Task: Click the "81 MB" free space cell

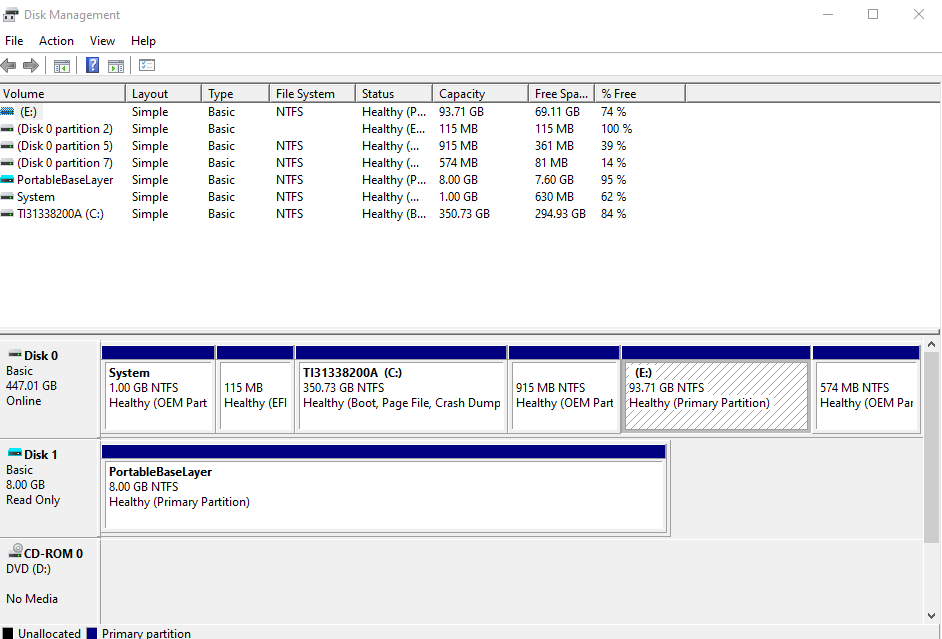Action: [x=551, y=163]
